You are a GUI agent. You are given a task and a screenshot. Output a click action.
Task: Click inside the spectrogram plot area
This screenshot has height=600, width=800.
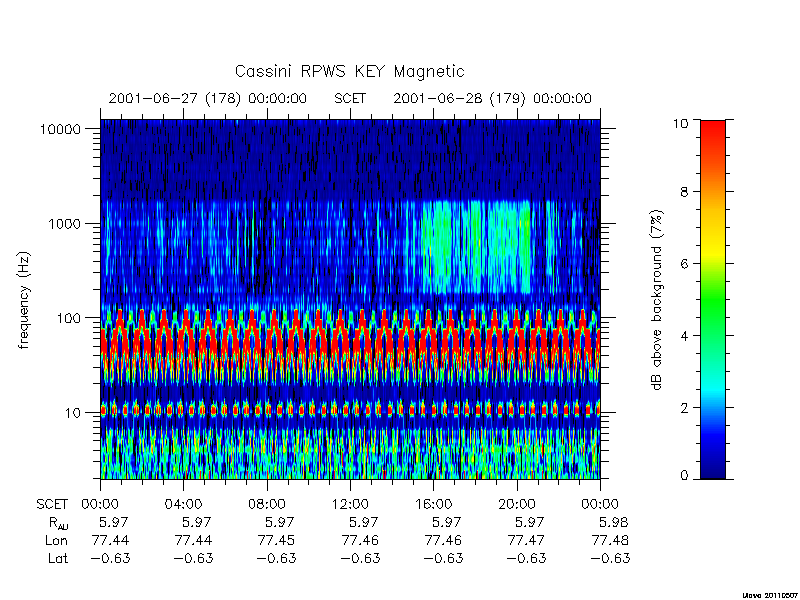click(x=350, y=299)
